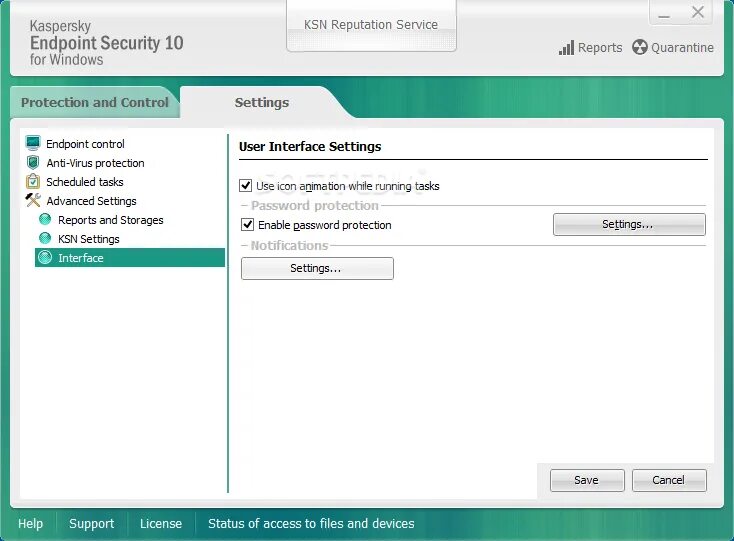Select Scheduled tasks in the tree
This screenshot has width=734, height=541.
85,182
